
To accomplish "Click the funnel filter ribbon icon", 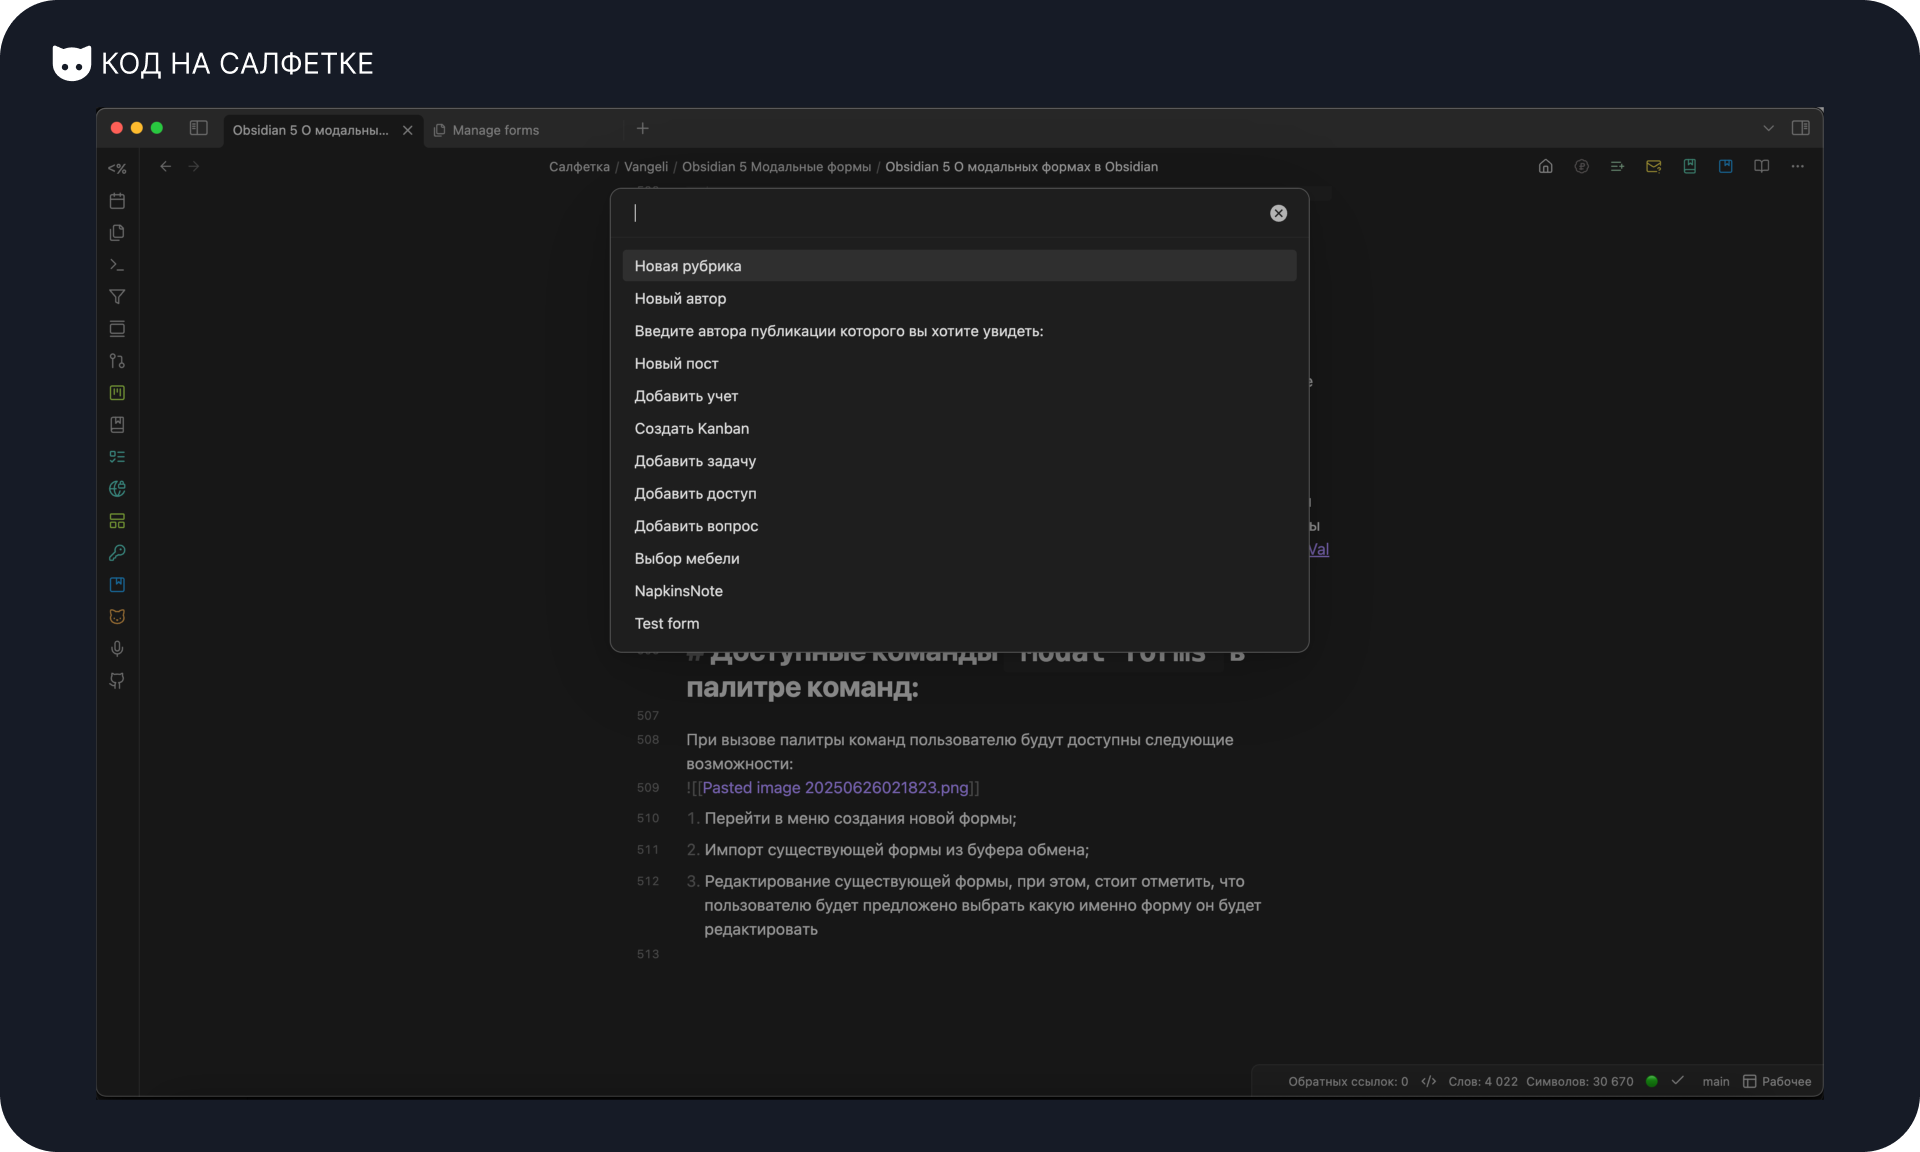I will 117,297.
